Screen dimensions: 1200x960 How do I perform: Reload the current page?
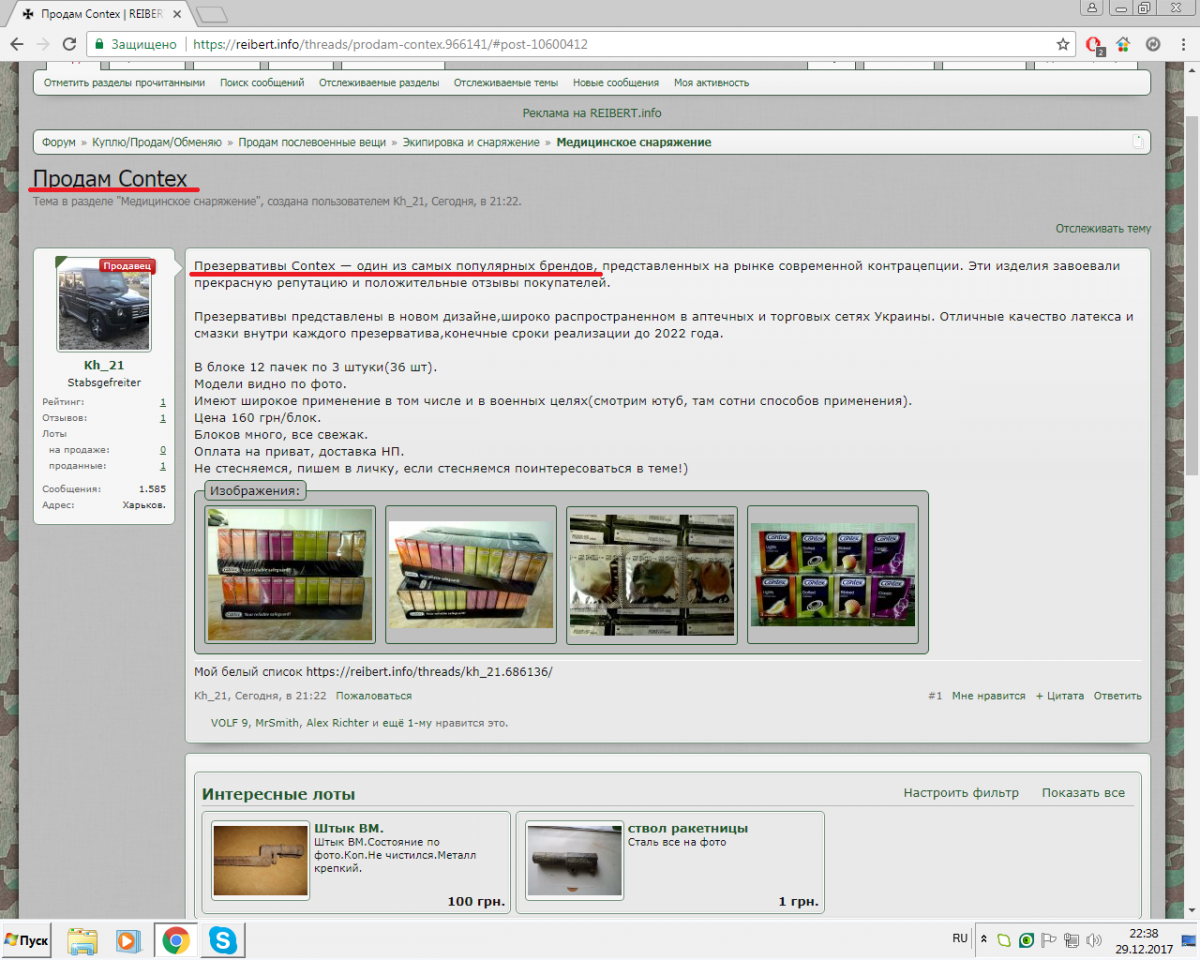69,44
